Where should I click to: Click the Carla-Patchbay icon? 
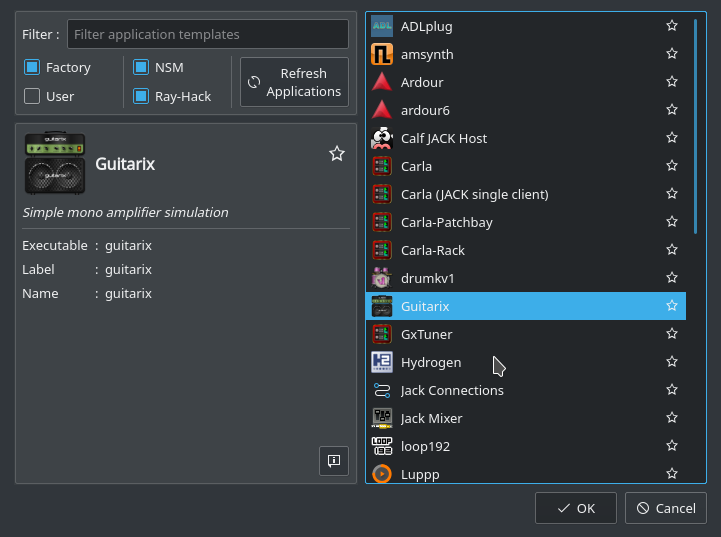click(x=382, y=223)
